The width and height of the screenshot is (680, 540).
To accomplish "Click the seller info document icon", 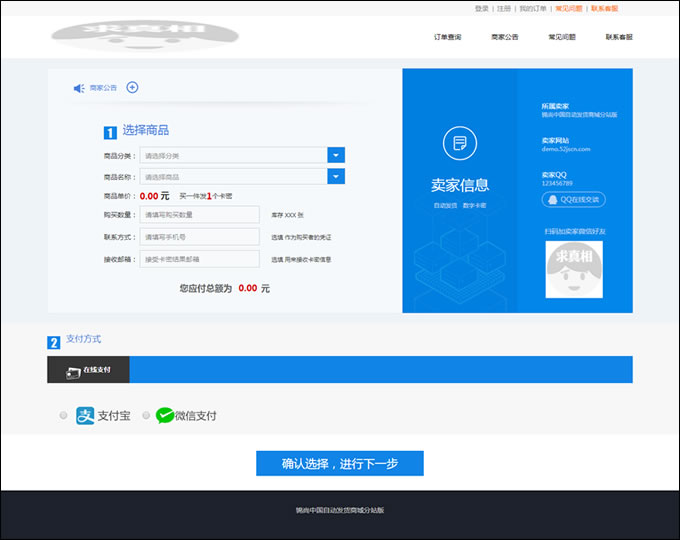I will click(460, 143).
